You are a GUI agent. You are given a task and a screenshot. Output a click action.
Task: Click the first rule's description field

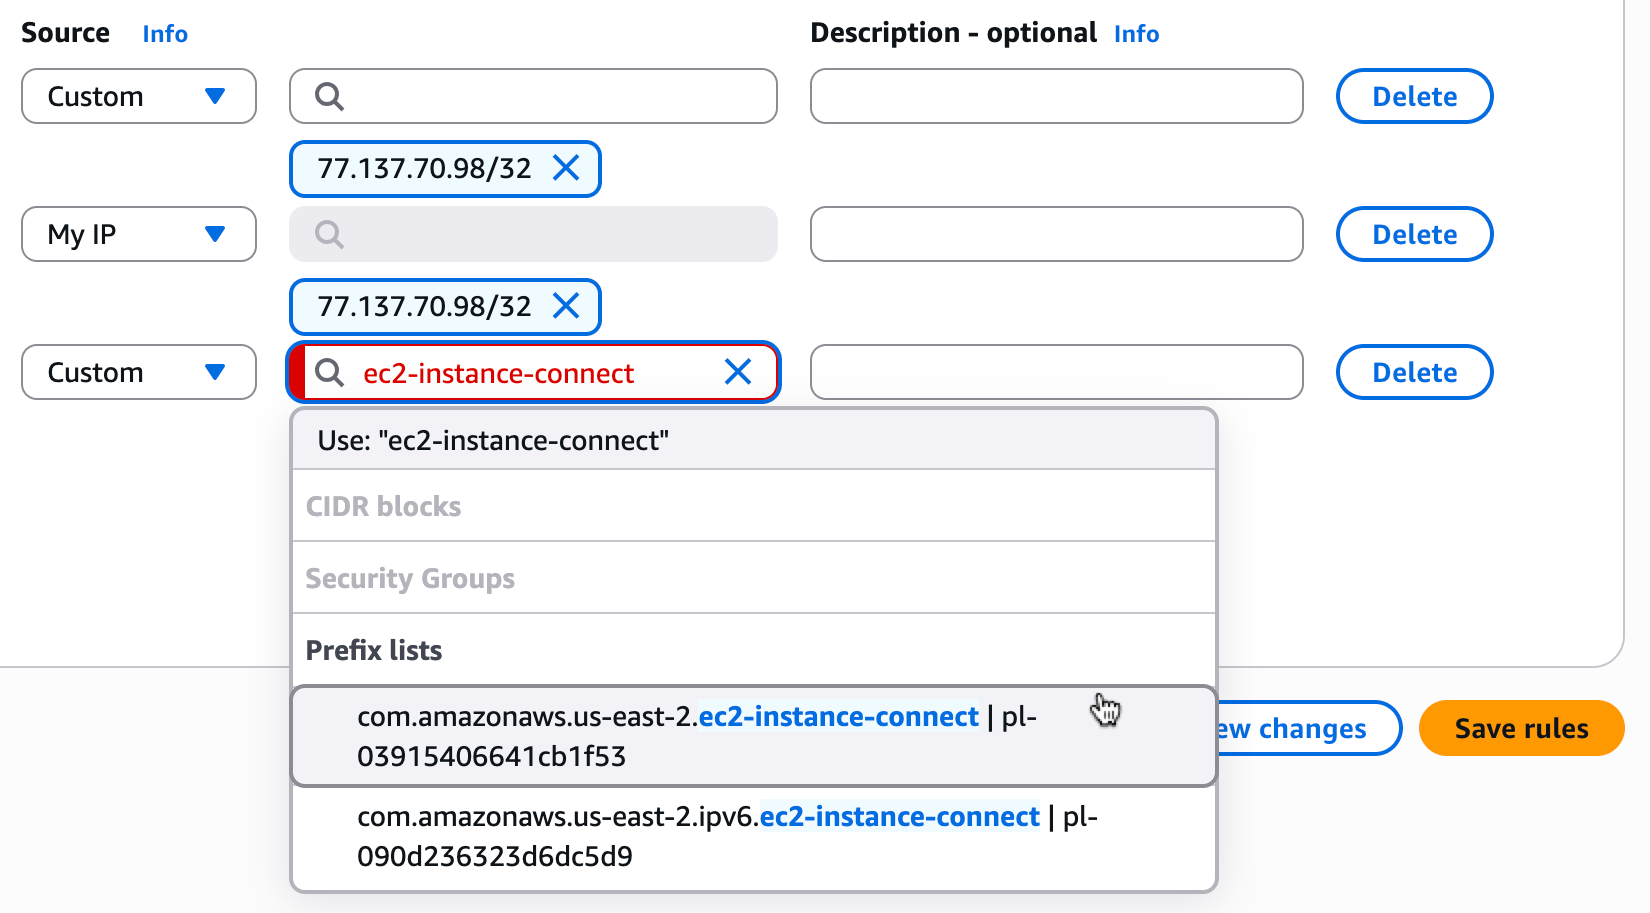(1056, 96)
